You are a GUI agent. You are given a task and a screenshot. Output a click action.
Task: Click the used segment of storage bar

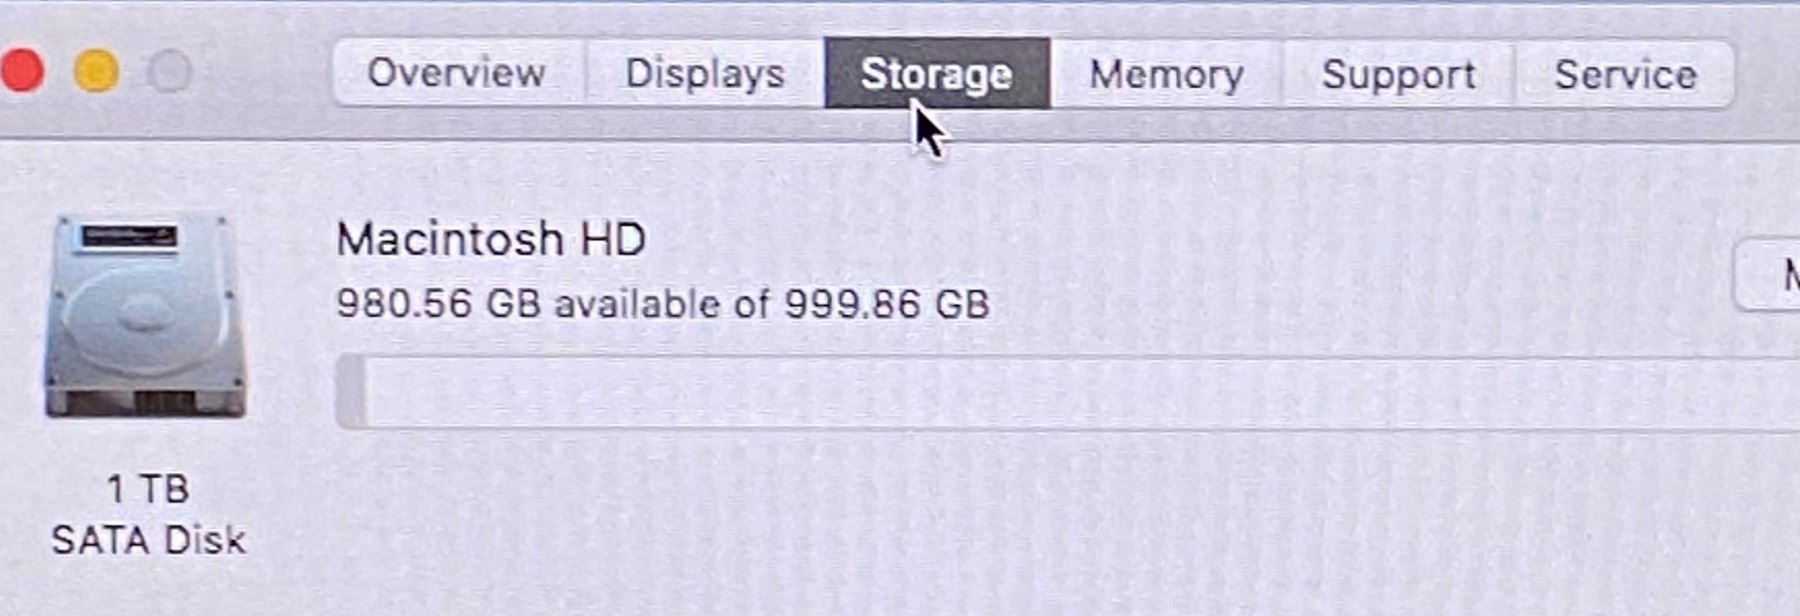tap(351, 391)
